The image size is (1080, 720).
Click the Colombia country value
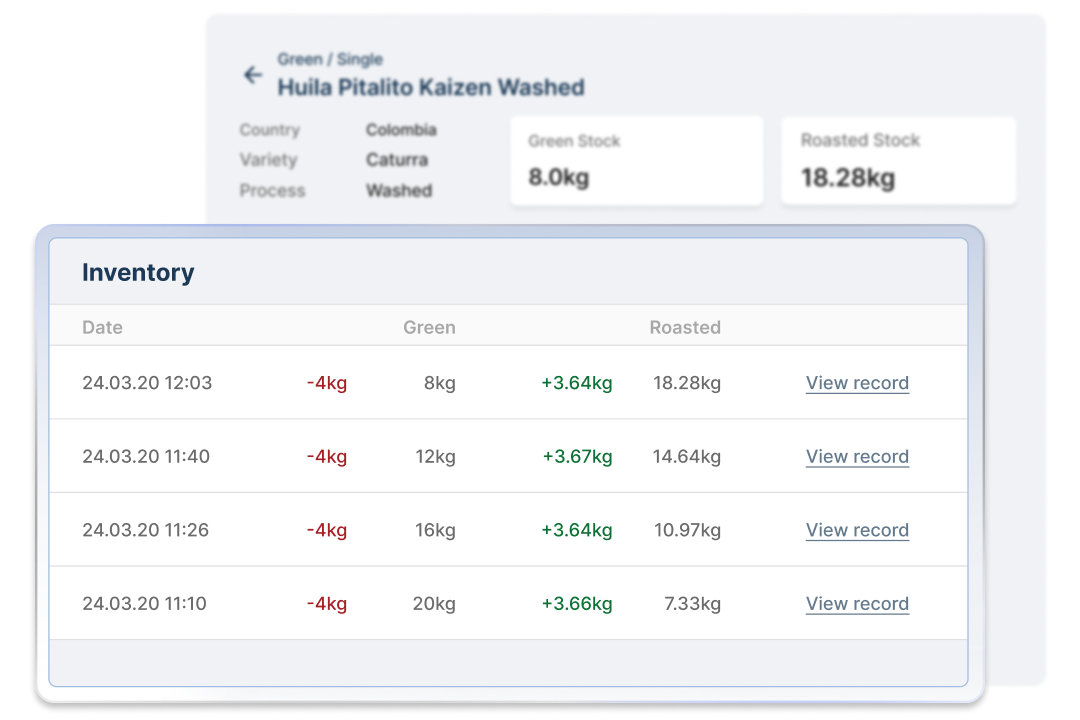[x=400, y=130]
